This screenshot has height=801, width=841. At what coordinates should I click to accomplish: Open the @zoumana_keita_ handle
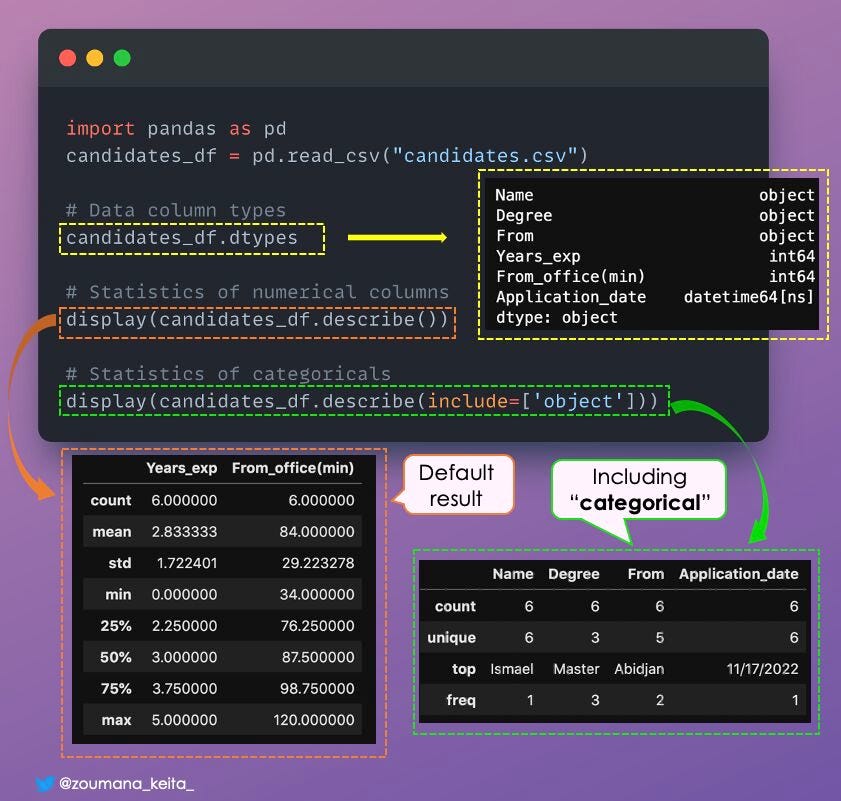126,784
